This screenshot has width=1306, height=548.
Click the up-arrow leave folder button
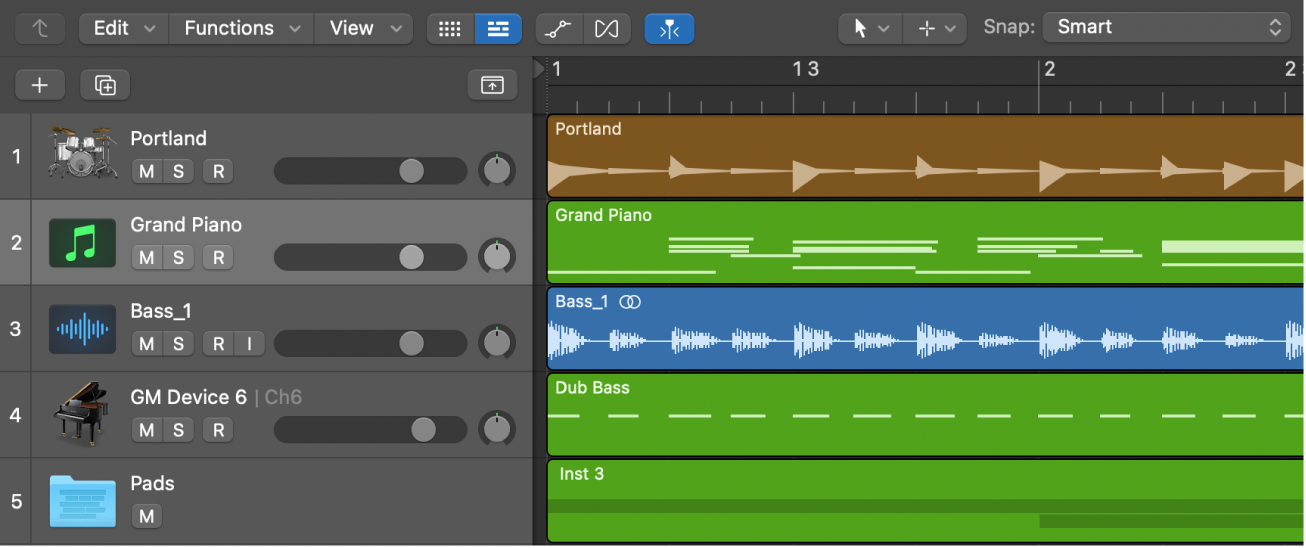point(40,28)
